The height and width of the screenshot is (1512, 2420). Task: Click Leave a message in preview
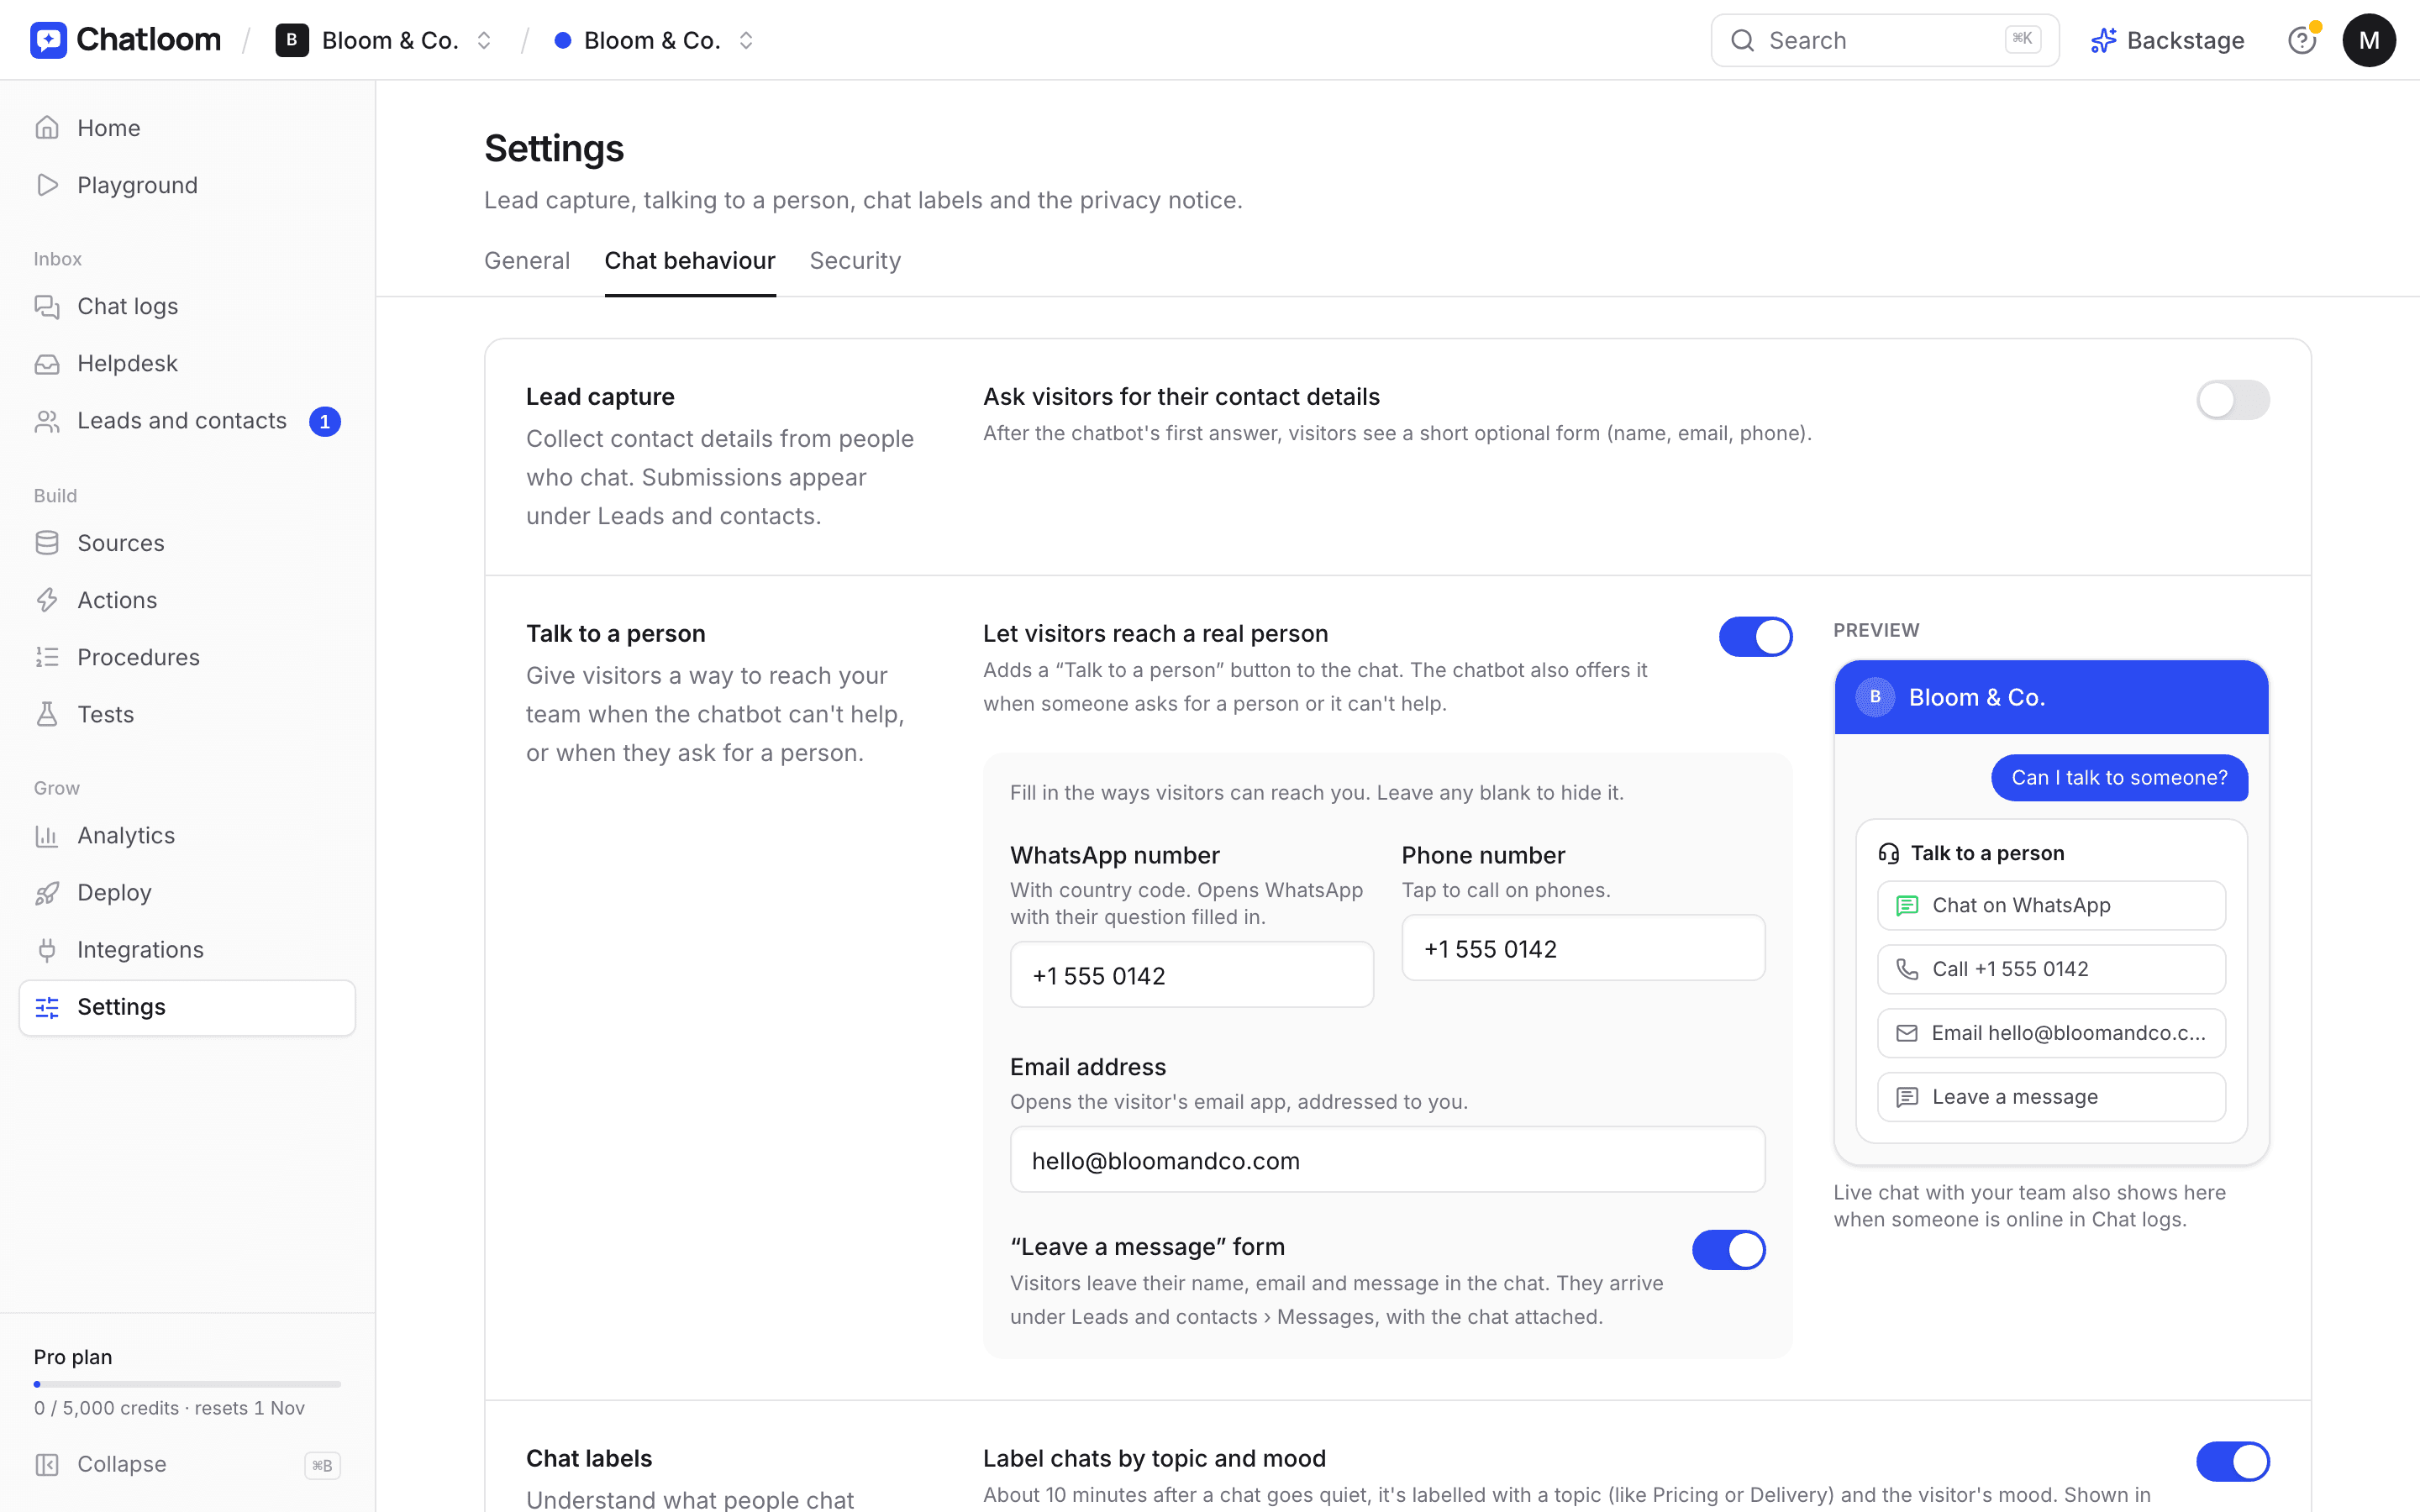click(2051, 1097)
